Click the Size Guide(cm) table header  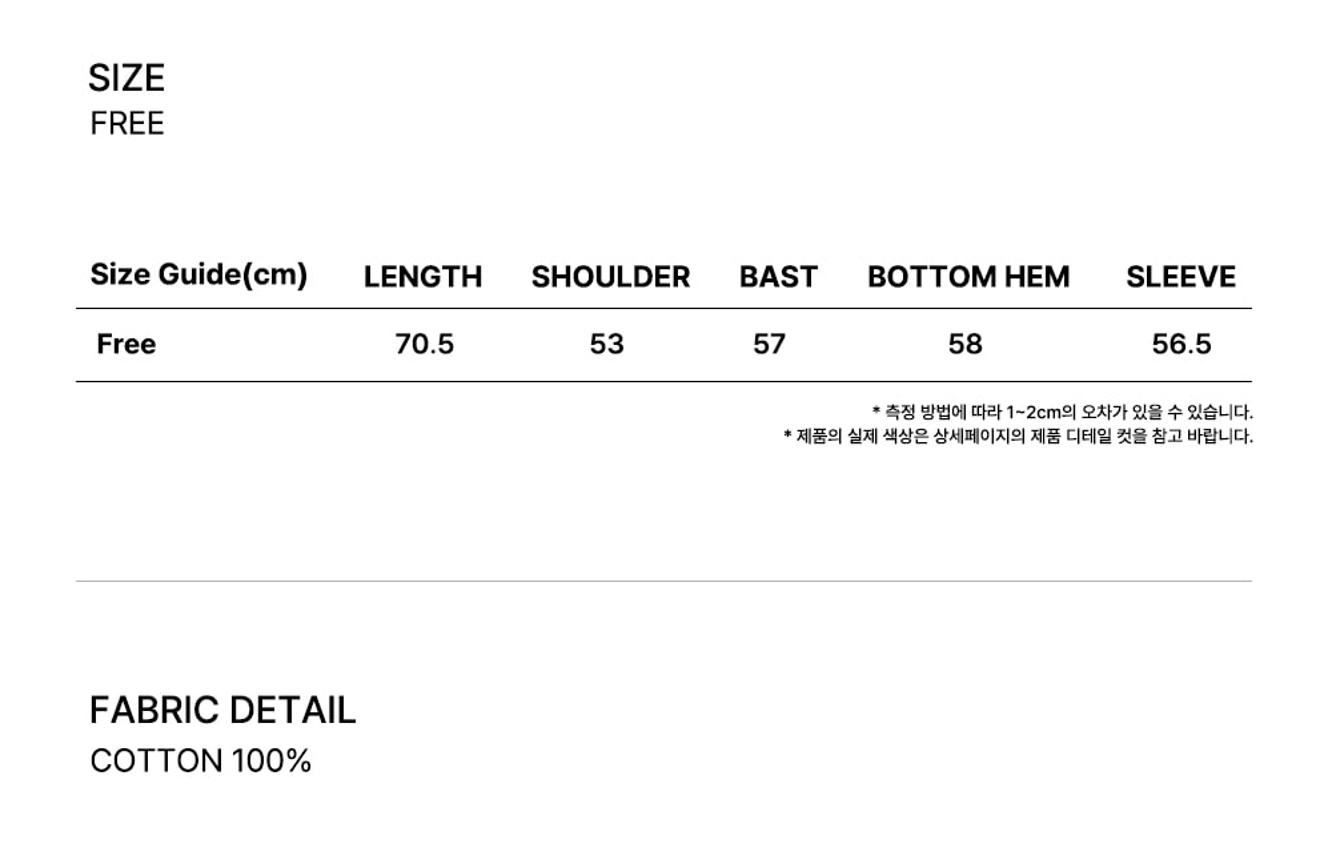click(198, 275)
